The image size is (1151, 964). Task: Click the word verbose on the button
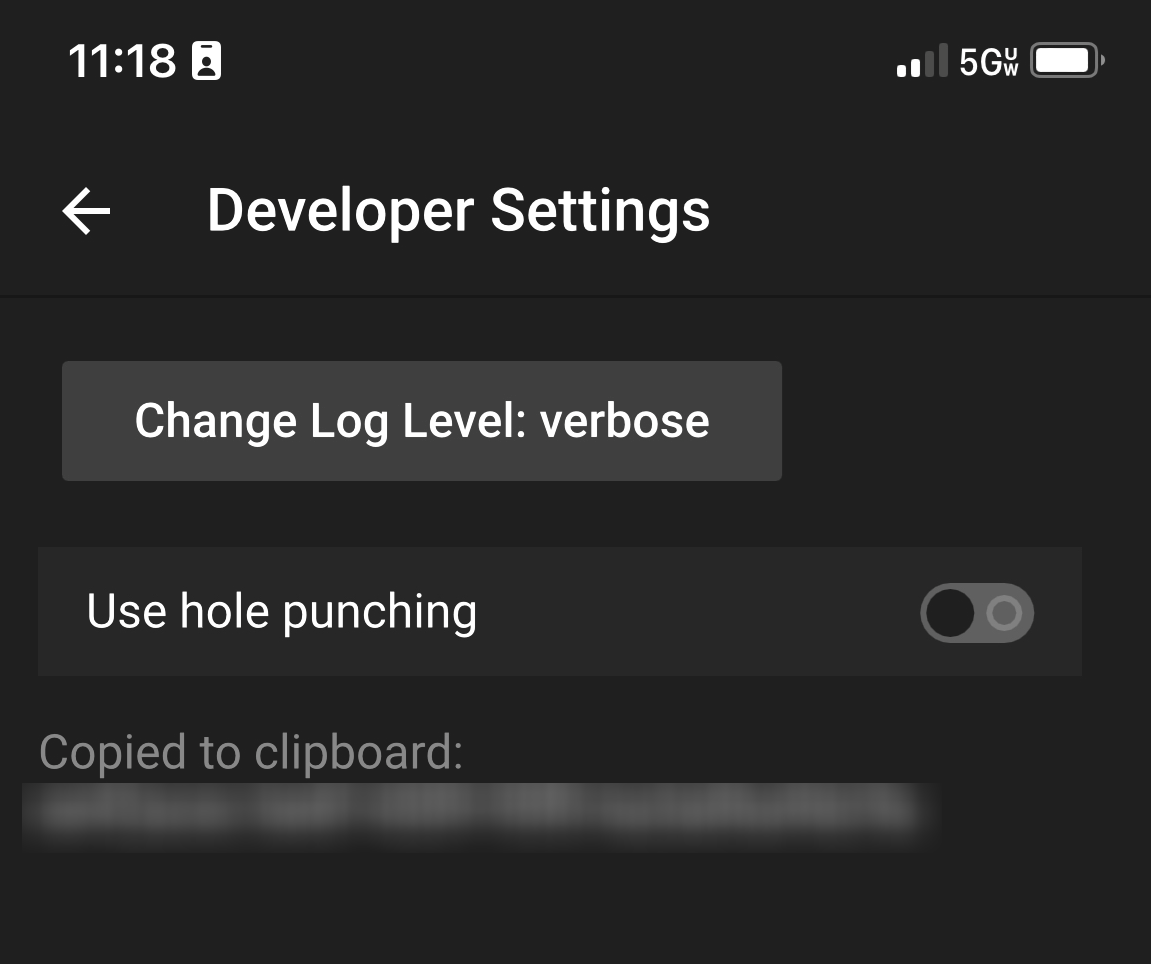click(x=625, y=421)
